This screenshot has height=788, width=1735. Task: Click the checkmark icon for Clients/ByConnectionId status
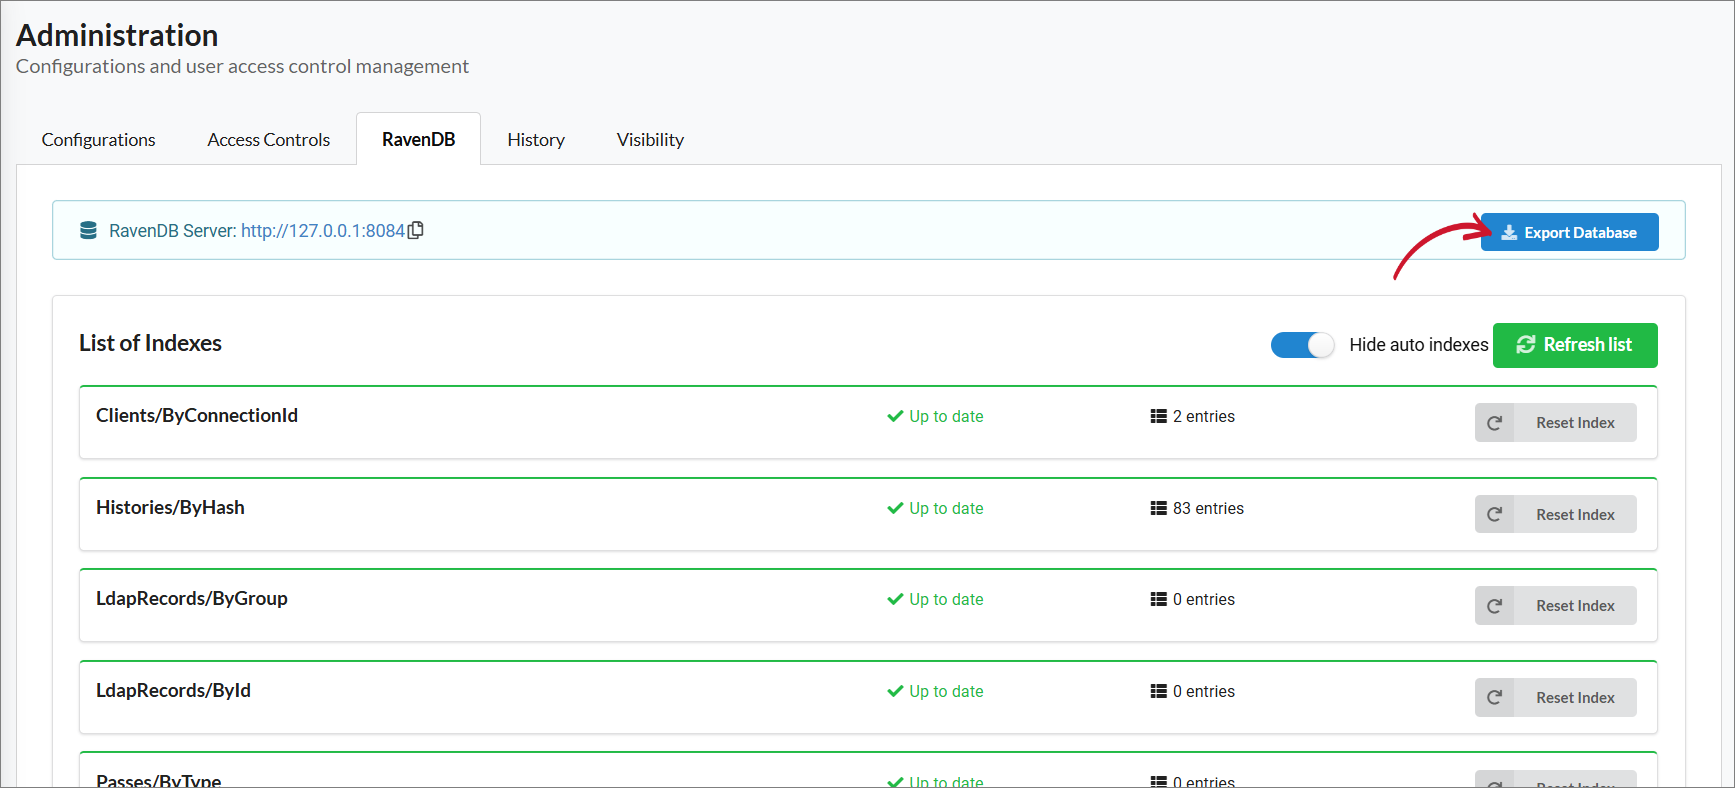pos(895,416)
